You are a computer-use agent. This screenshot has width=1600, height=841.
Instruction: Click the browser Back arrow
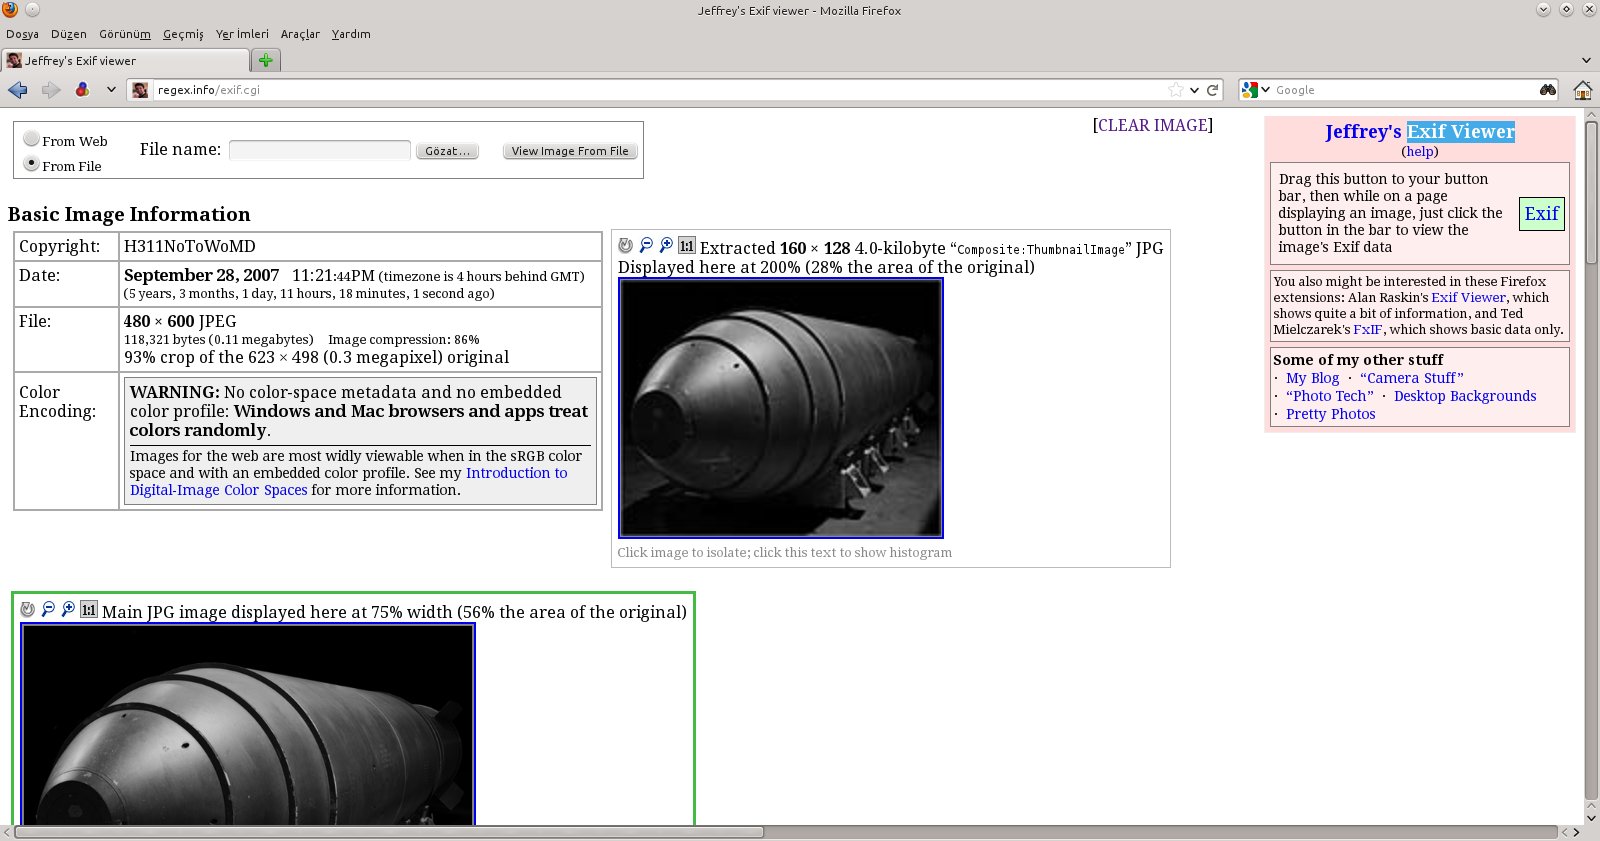tap(18, 90)
